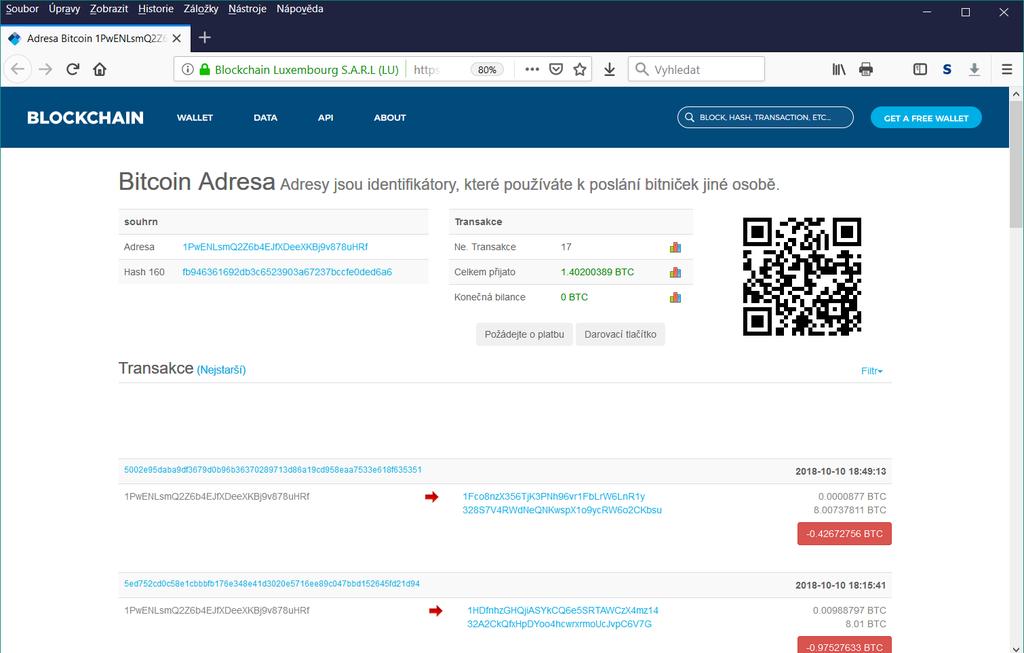
Task: Open the Zobrazit menu
Action: (x=109, y=9)
